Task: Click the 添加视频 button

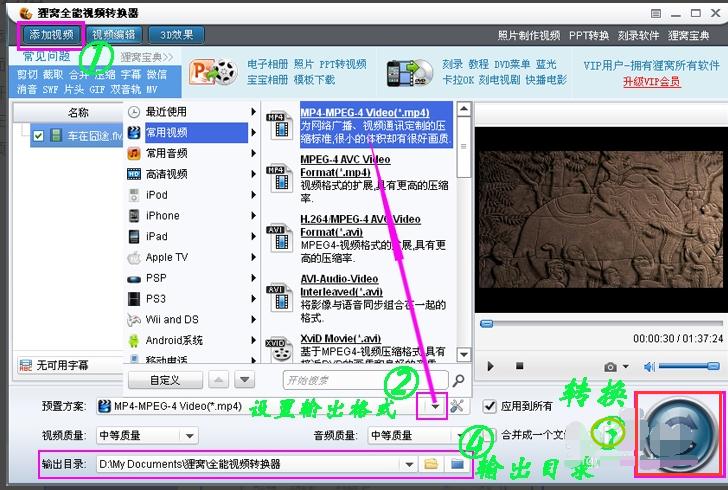Action: [x=51, y=35]
